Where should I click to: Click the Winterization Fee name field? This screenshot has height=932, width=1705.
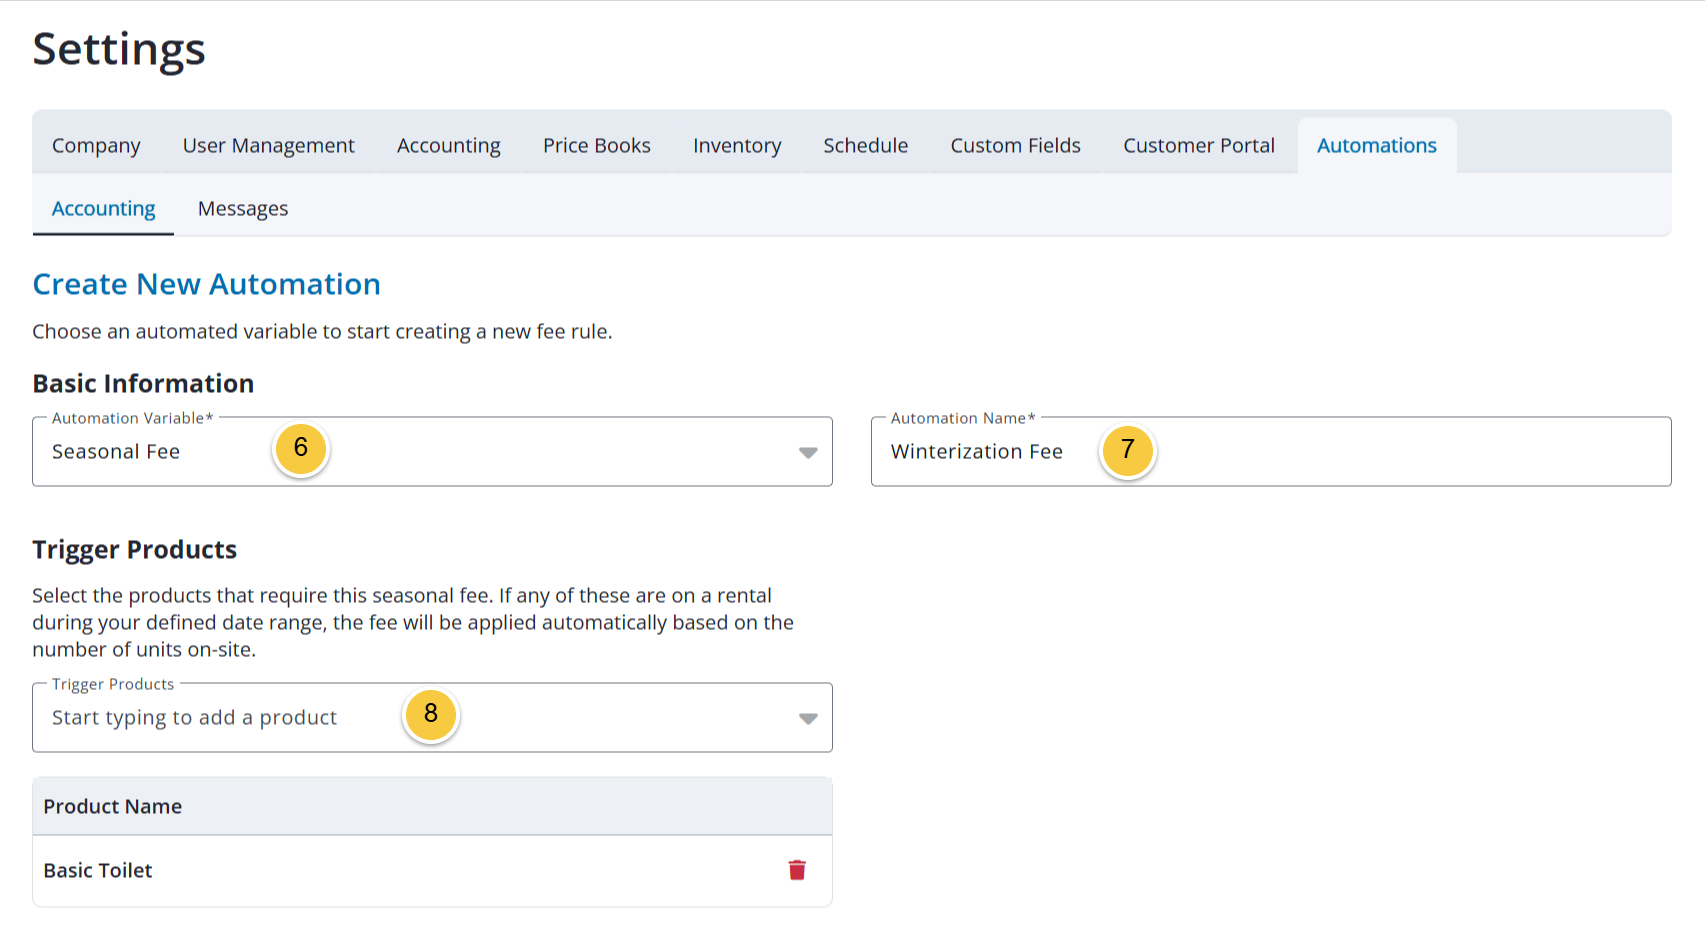point(1271,452)
